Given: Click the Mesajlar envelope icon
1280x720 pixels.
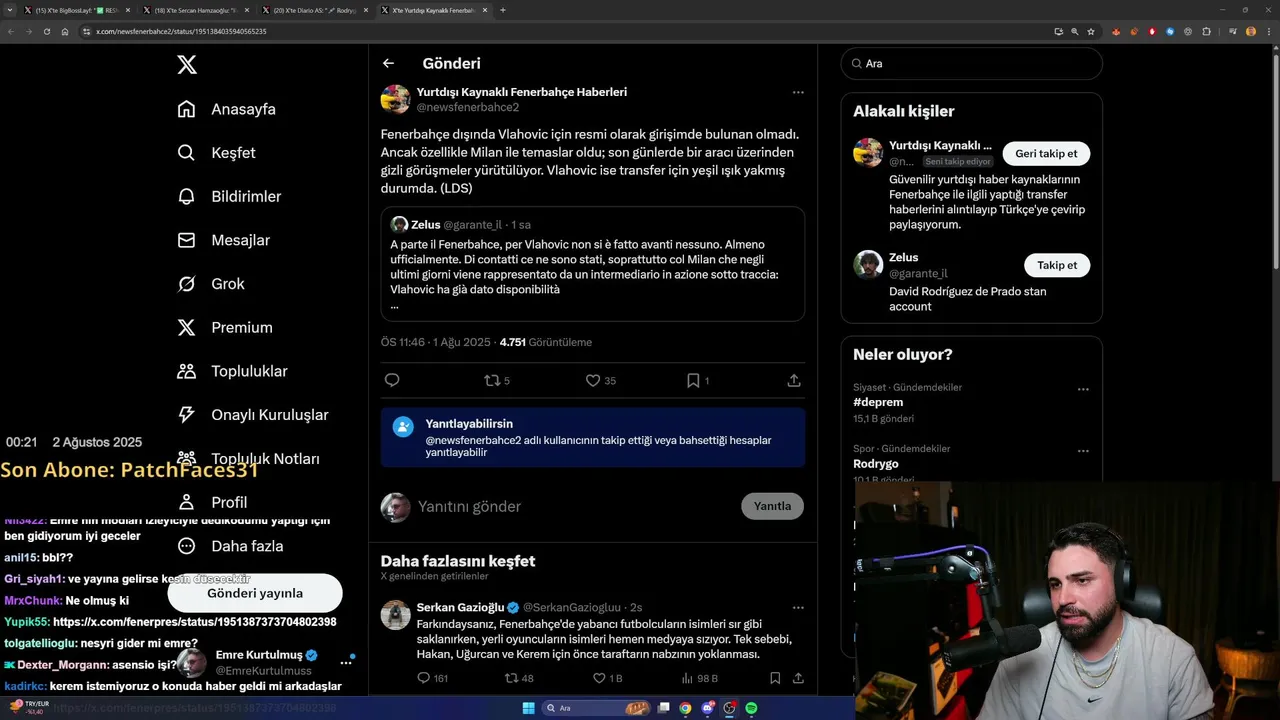Looking at the screenshot, I should 186,240.
